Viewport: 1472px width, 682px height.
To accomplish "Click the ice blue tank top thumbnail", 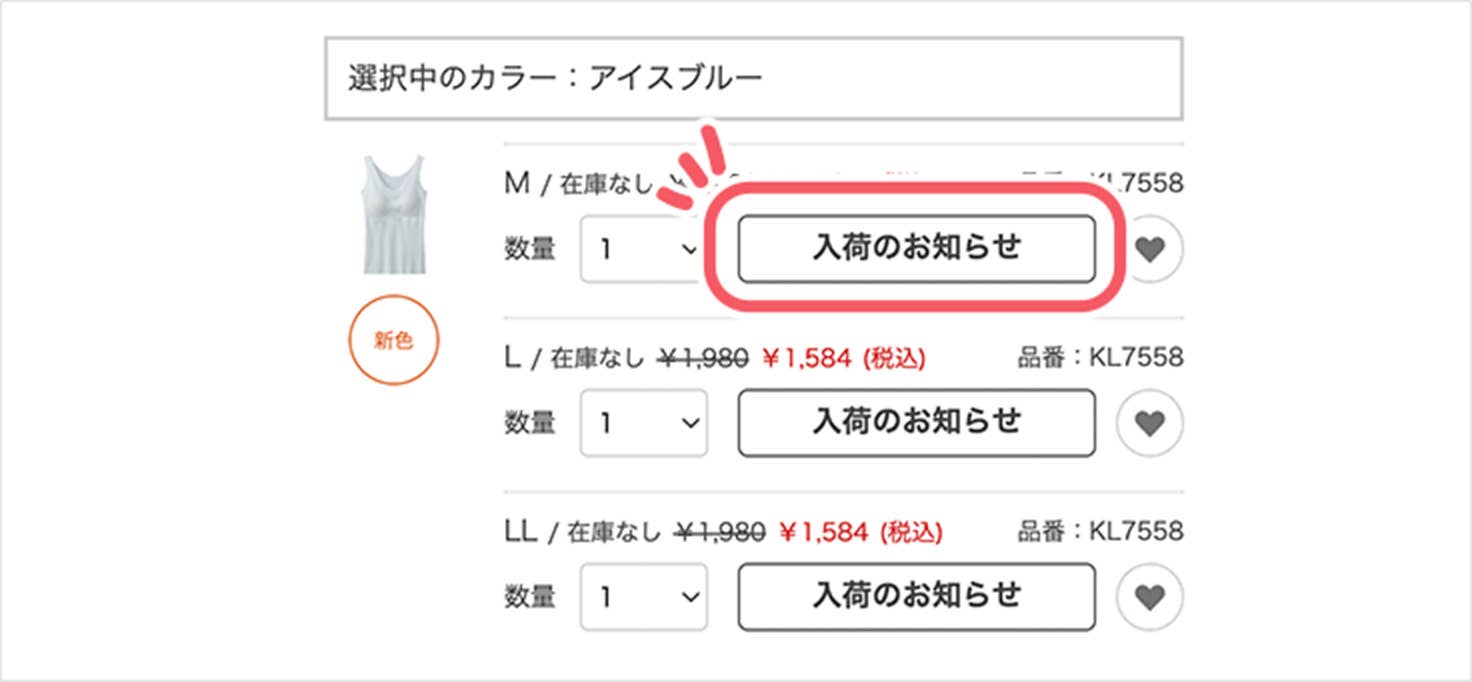I will (394, 213).
